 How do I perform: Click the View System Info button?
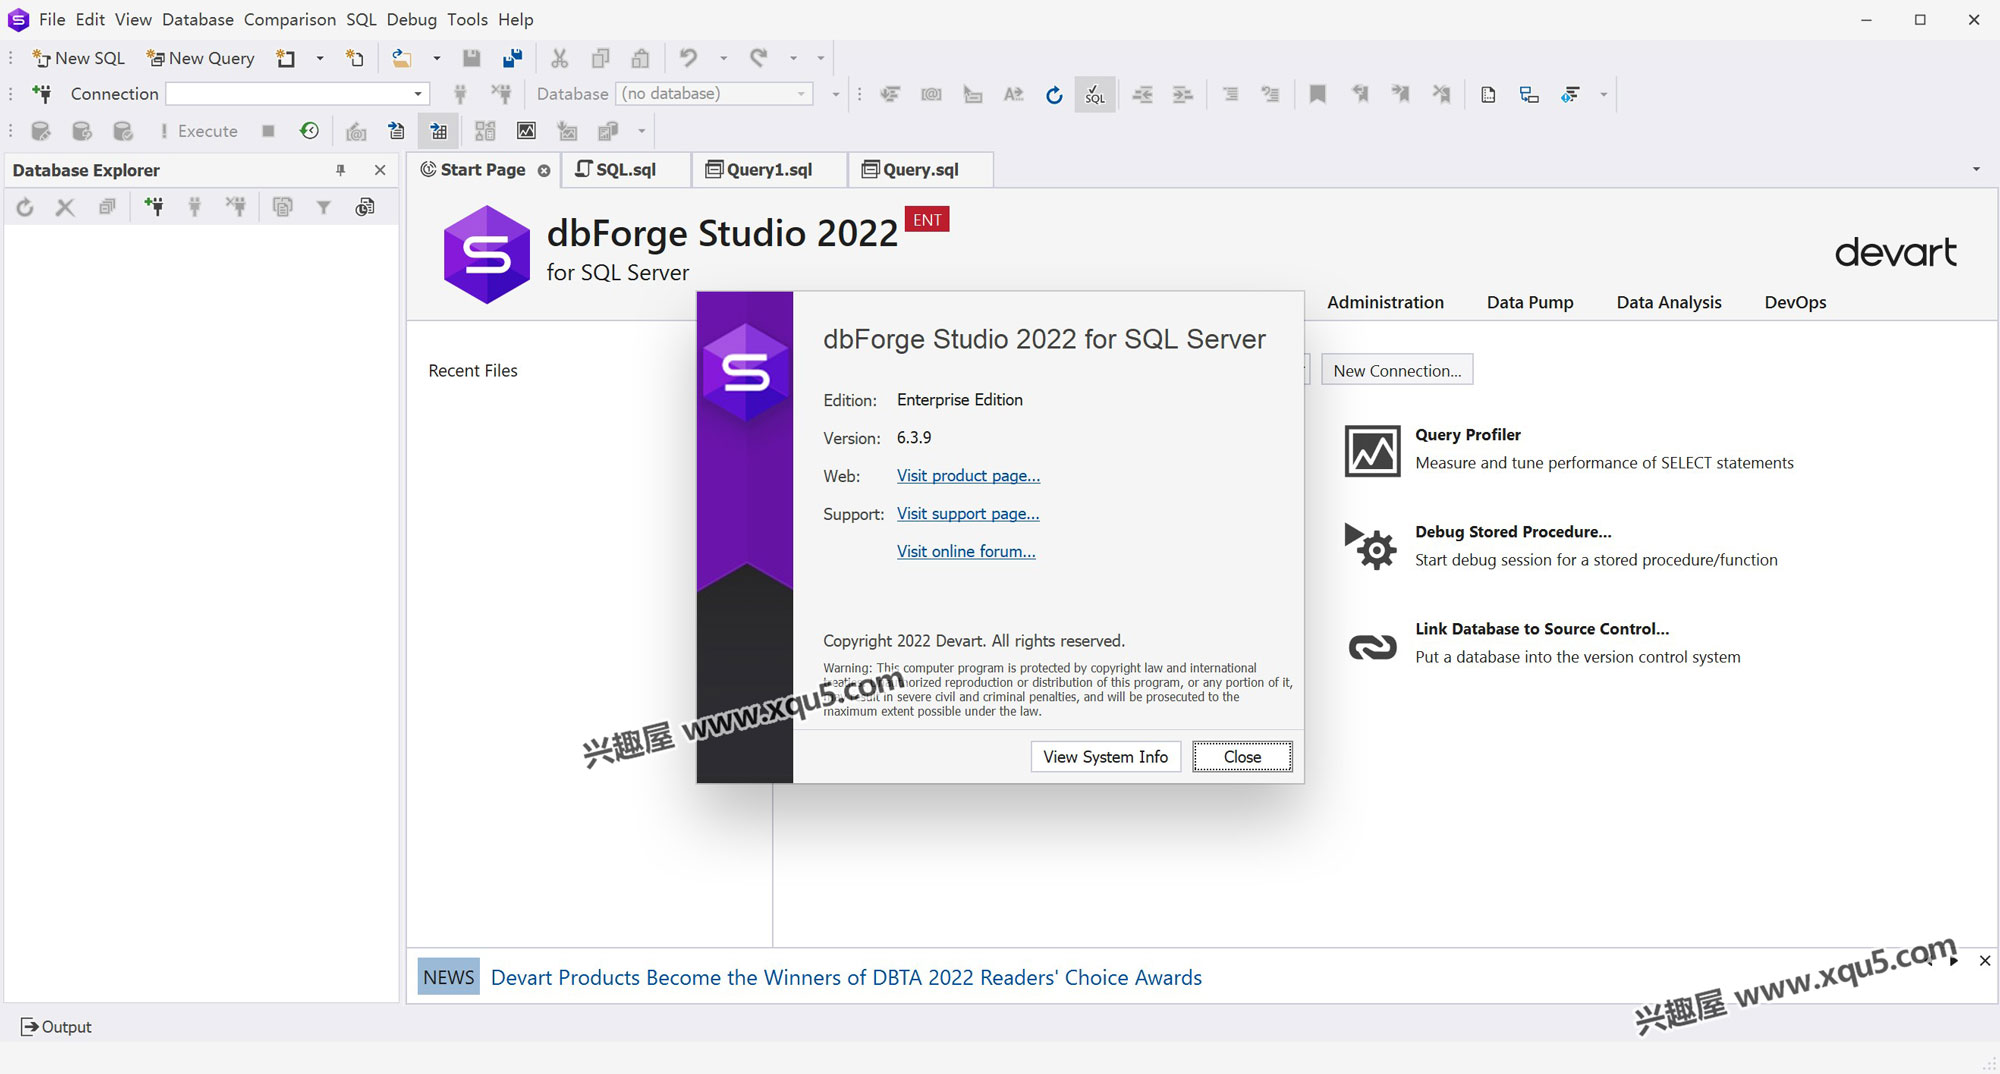(x=1105, y=757)
